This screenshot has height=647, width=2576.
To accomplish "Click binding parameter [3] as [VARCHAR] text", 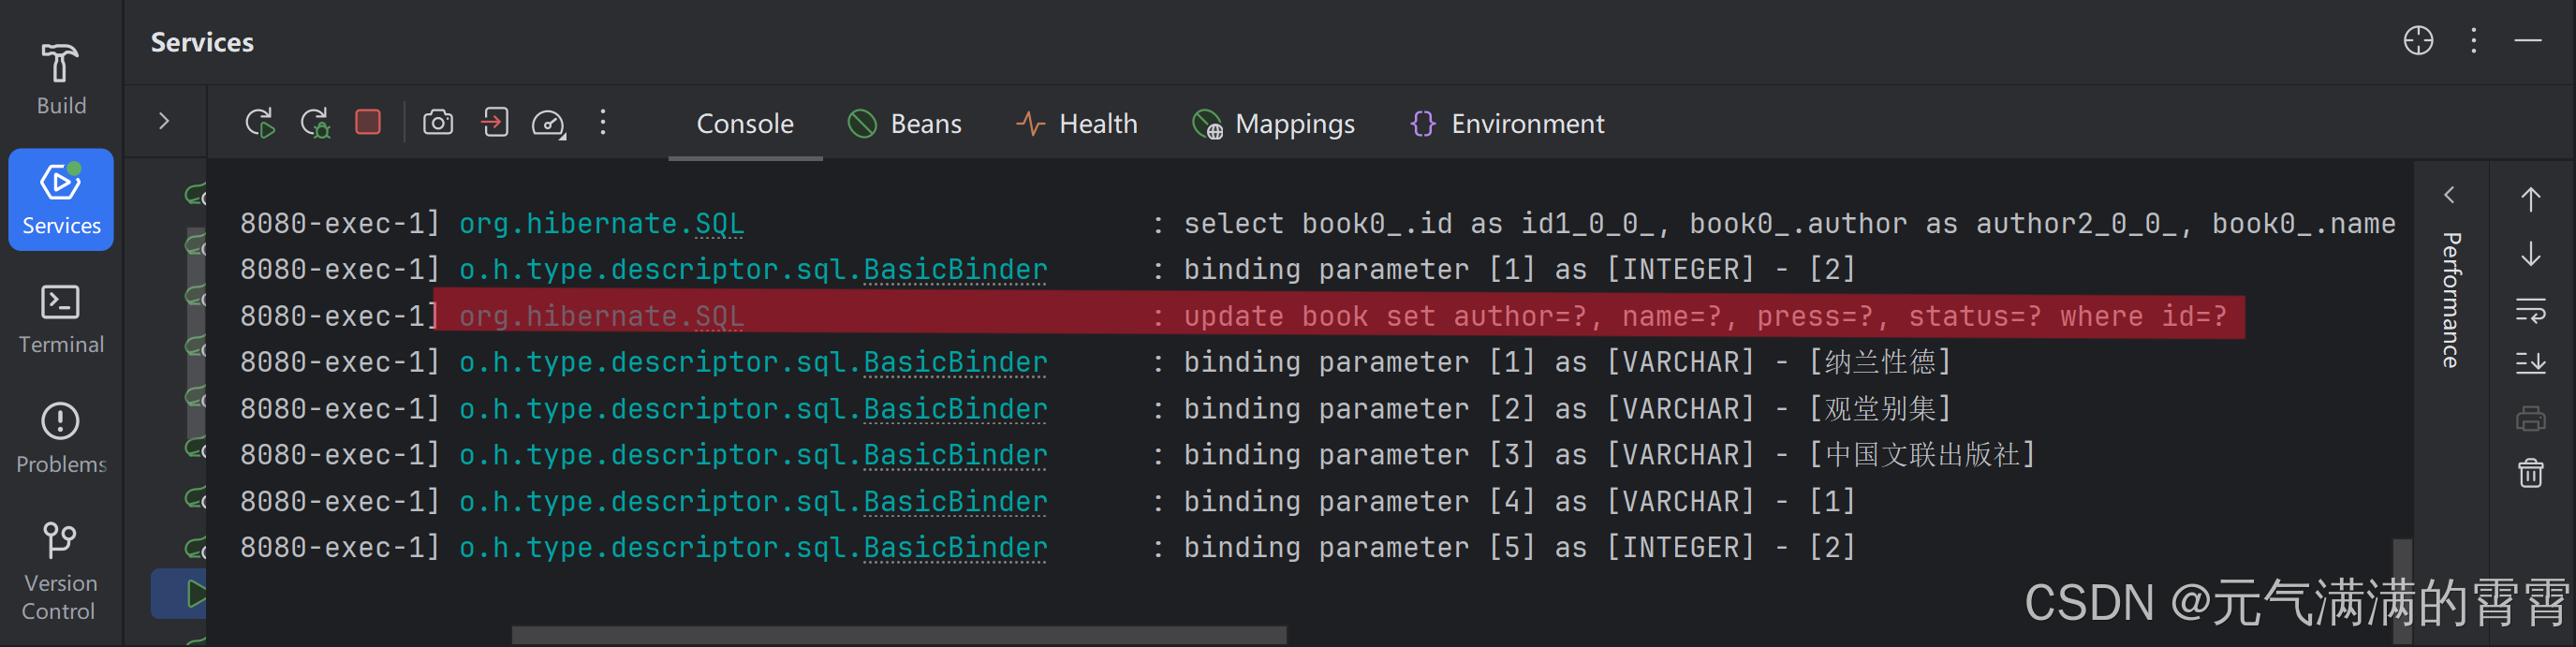I will click(1469, 455).
